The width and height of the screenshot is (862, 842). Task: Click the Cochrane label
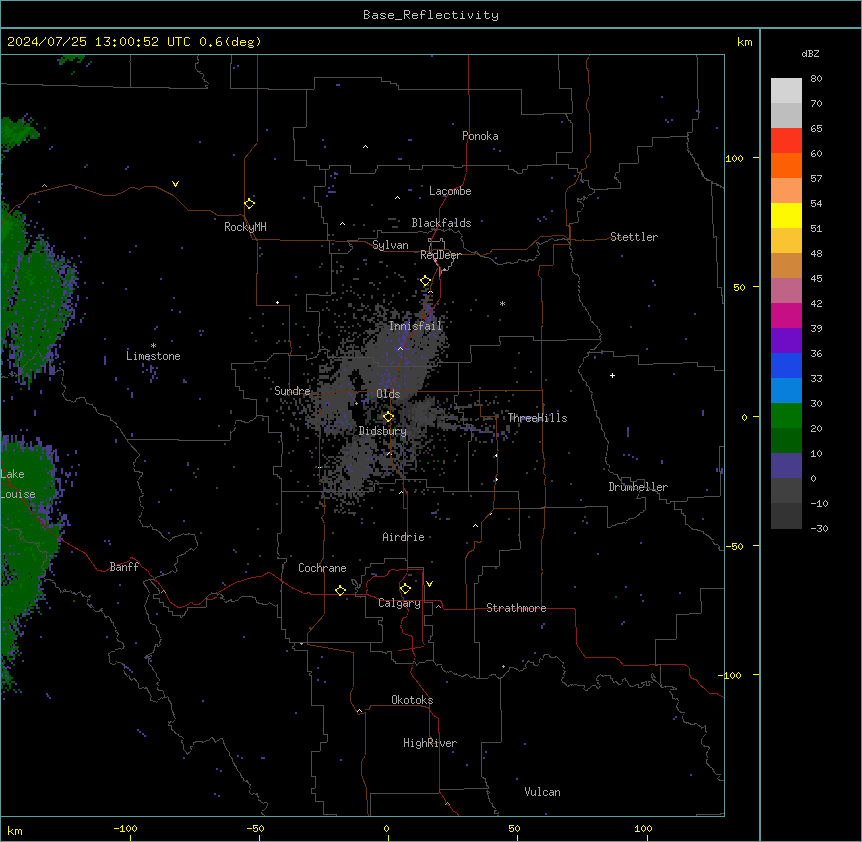point(322,568)
